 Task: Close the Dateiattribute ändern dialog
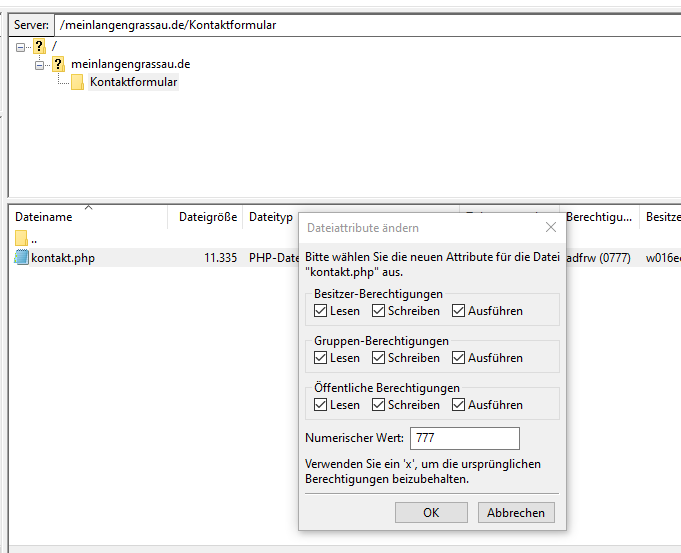tap(551, 227)
